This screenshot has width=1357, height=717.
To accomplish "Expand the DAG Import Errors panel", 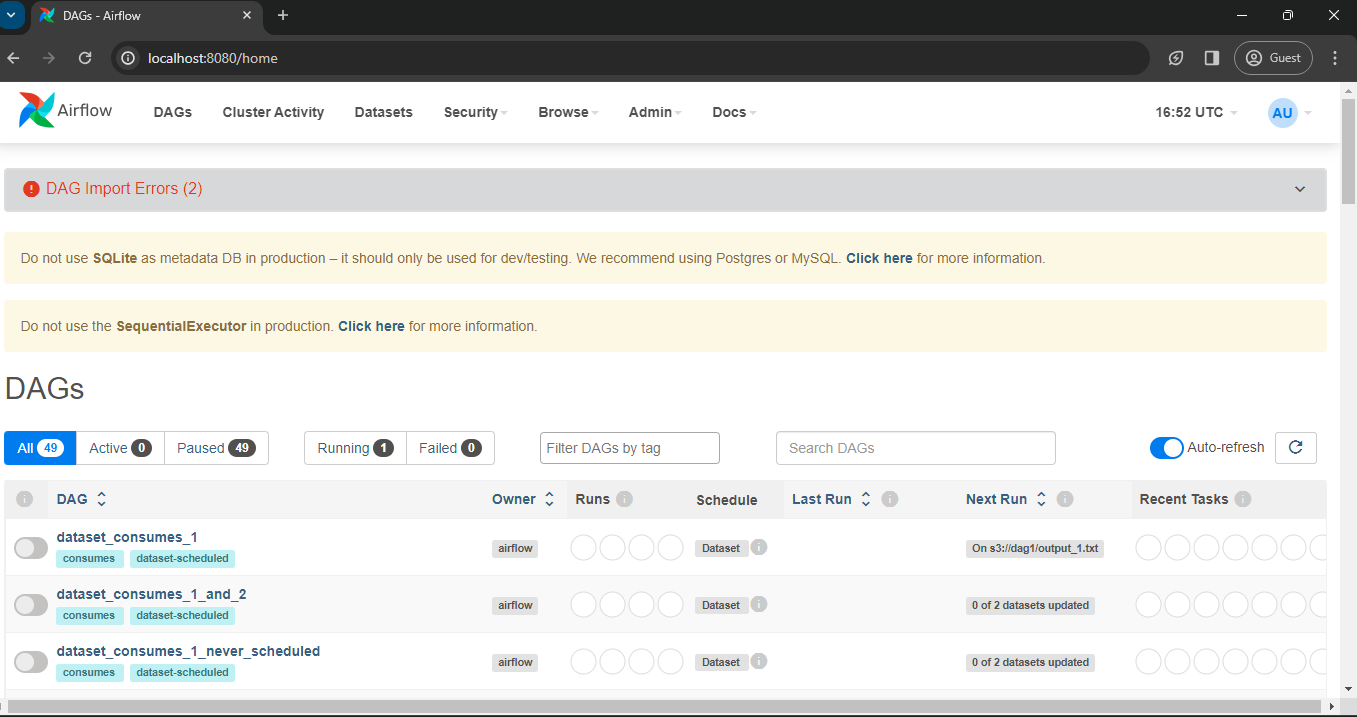I will pos(1299,189).
